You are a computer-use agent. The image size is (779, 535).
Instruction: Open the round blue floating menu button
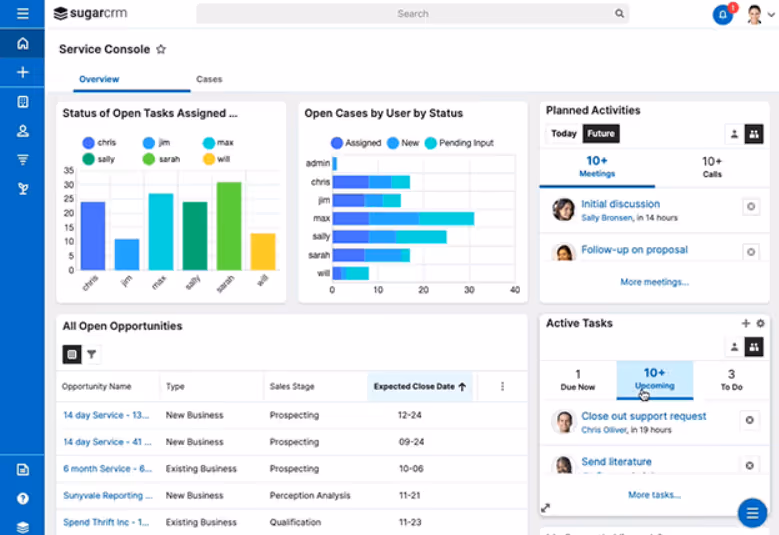pos(752,513)
